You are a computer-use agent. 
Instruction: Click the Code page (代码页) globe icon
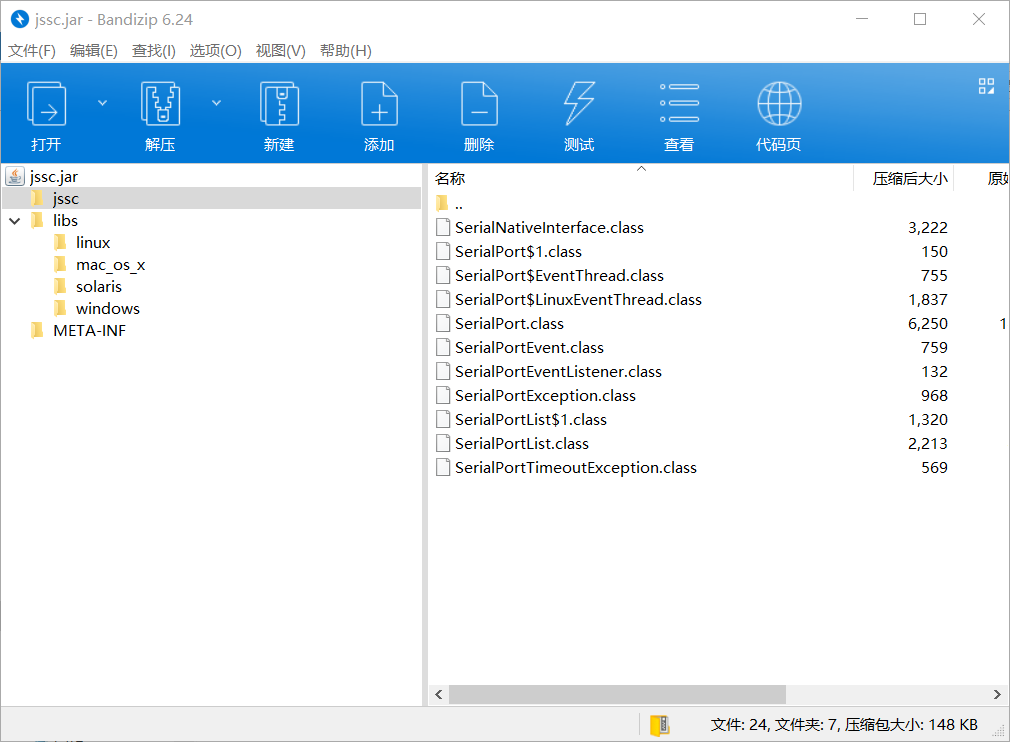coord(779,104)
